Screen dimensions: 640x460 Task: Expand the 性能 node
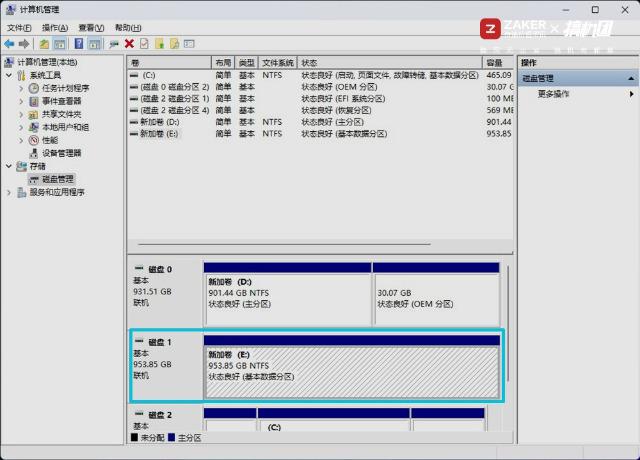[21, 140]
